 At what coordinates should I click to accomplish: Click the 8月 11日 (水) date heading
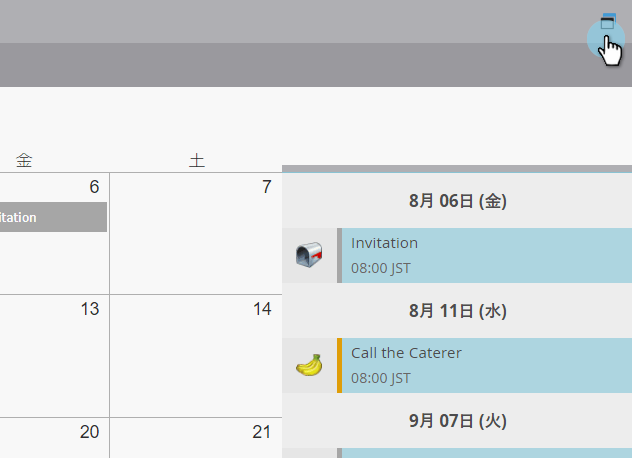click(457, 311)
